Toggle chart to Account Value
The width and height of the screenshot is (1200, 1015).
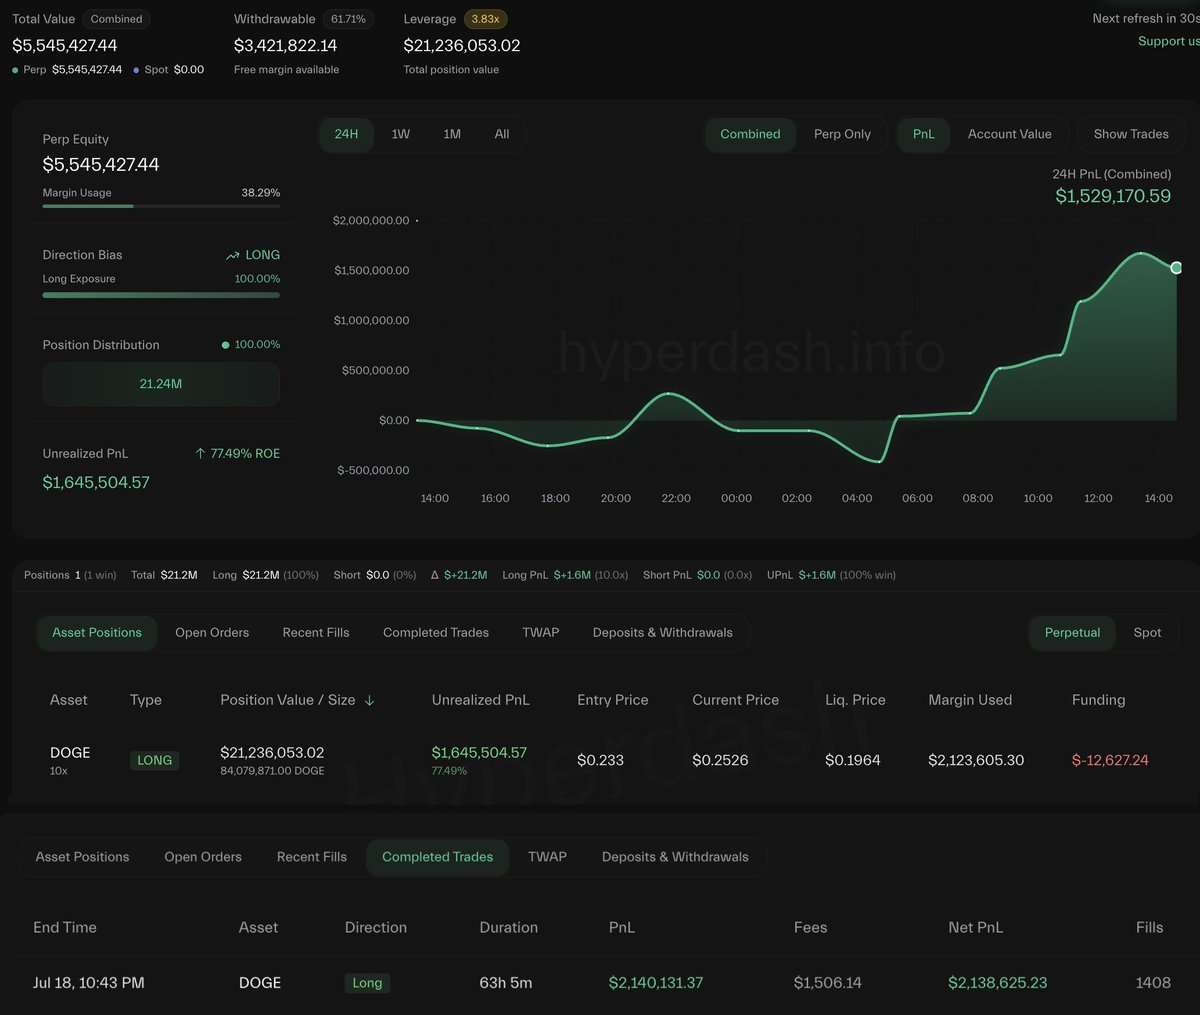pos(1009,134)
